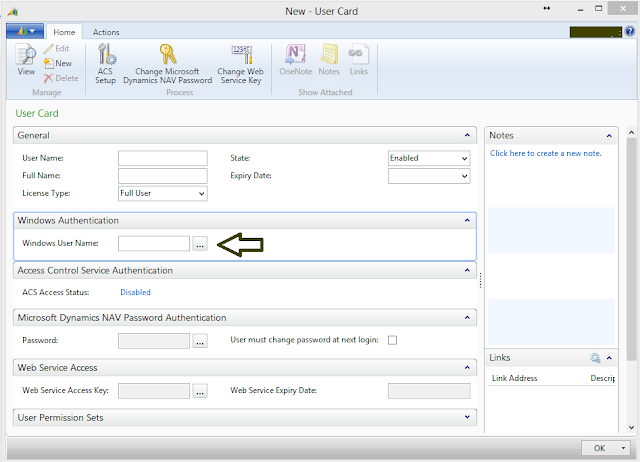Collapse the Windows Authentication FastTab
This screenshot has width=640, height=462.
tap(467, 220)
